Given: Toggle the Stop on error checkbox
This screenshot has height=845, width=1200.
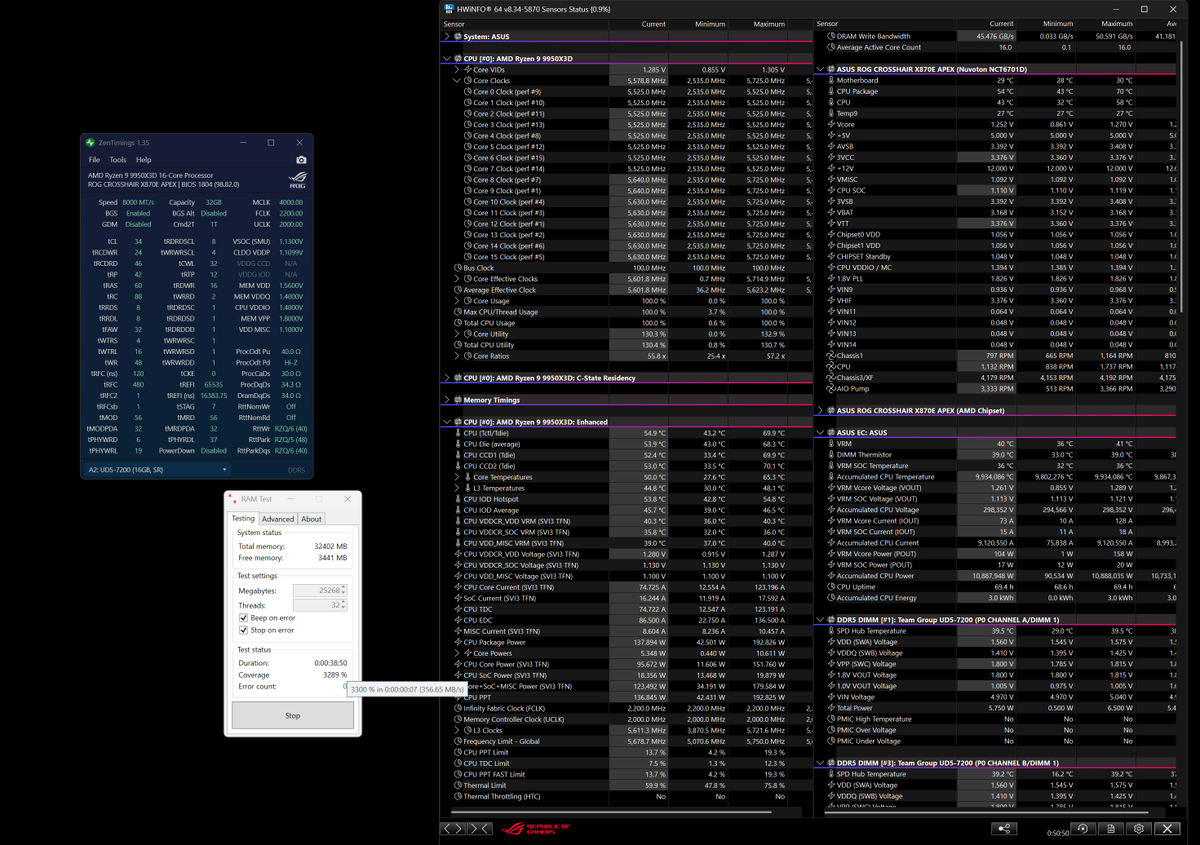Looking at the screenshot, I should tap(243, 630).
